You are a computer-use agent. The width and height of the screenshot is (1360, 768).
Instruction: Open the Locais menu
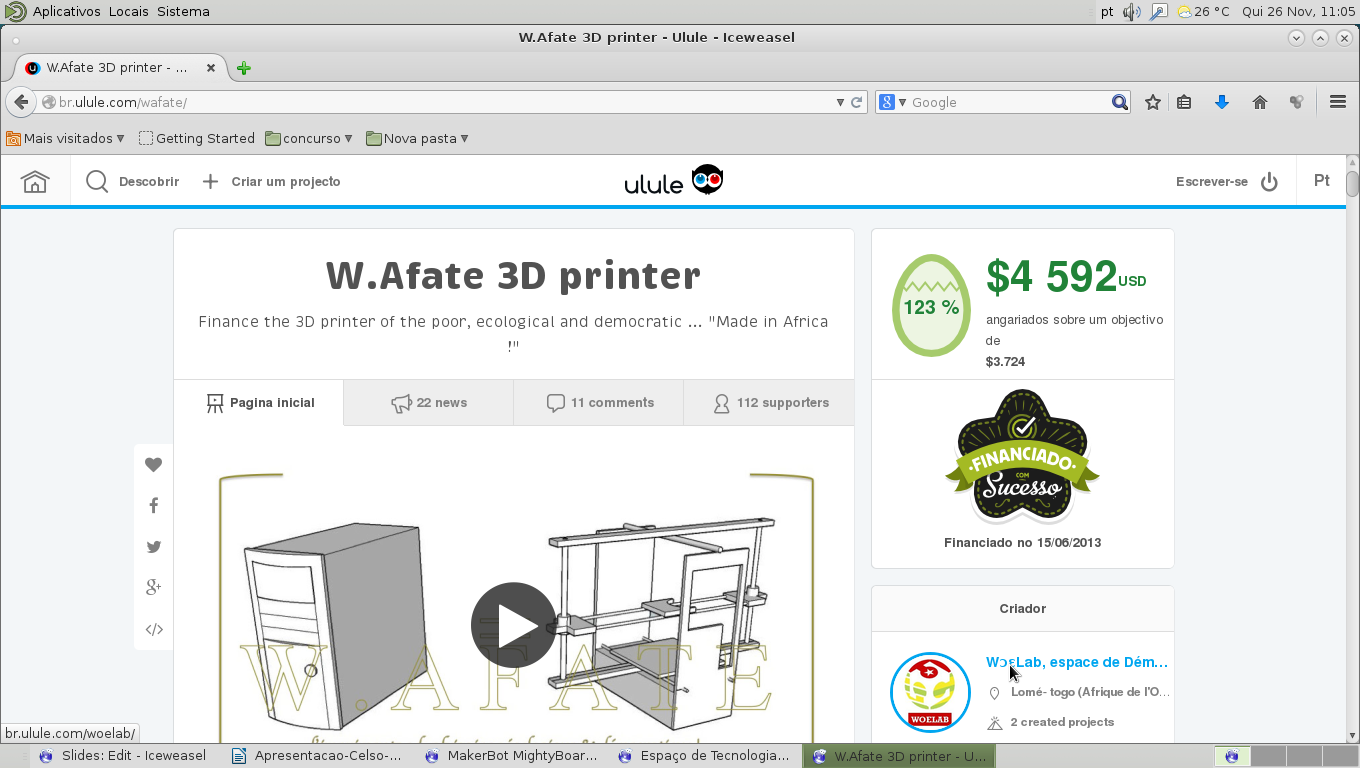click(128, 11)
